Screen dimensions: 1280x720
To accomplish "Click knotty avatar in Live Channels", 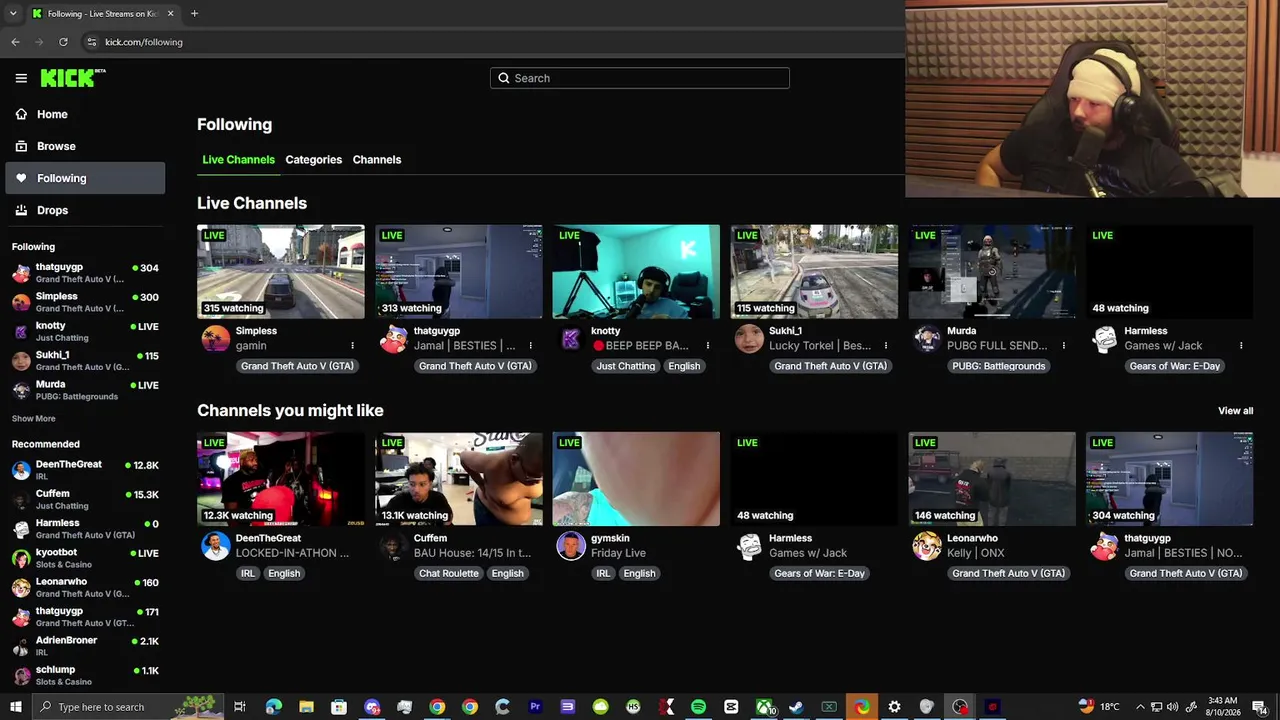I will [571, 339].
